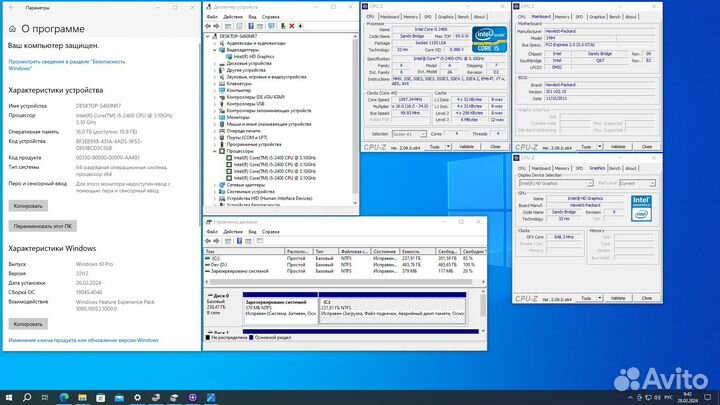This screenshot has width=720, height=405.
Task: Click the round down-arrow icon in Device Manager toolbar
Action: 300,26
